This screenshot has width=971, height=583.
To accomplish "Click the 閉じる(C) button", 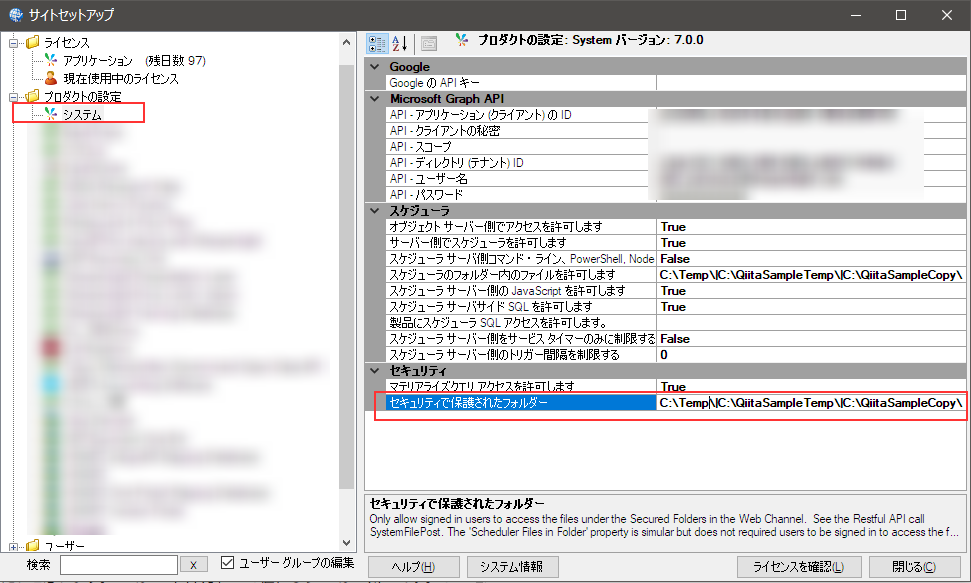I will (x=914, y=567).
